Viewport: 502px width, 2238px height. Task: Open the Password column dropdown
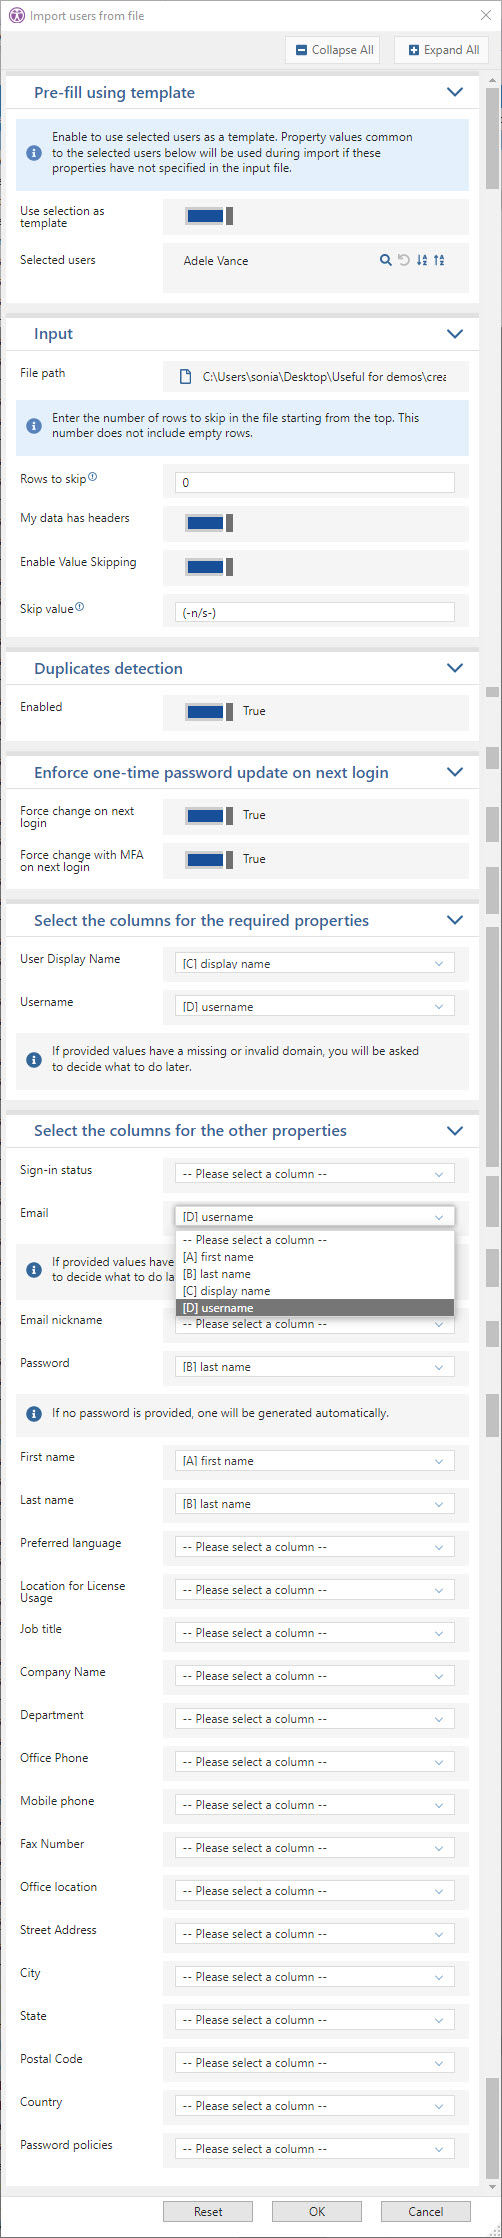click(x=315, y=1367)
